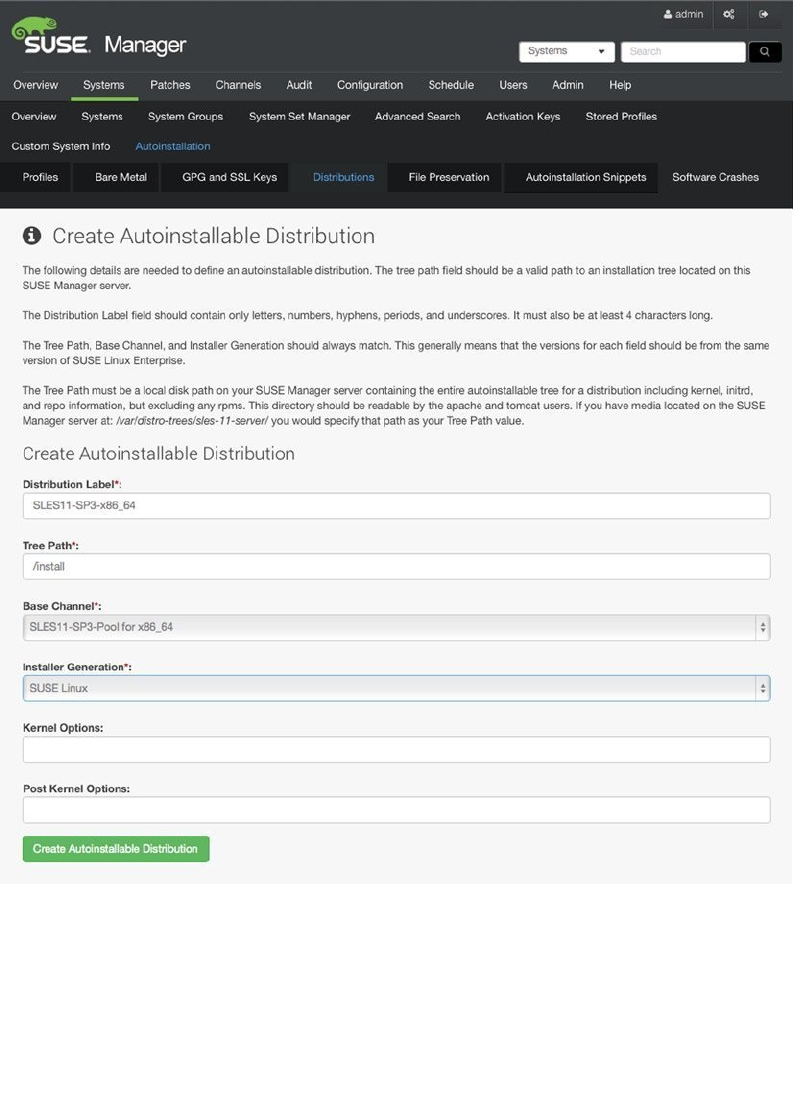The image size is (793, 1093).
Task: Open the Systems search scope dropdown
Action: coord(566,52)
